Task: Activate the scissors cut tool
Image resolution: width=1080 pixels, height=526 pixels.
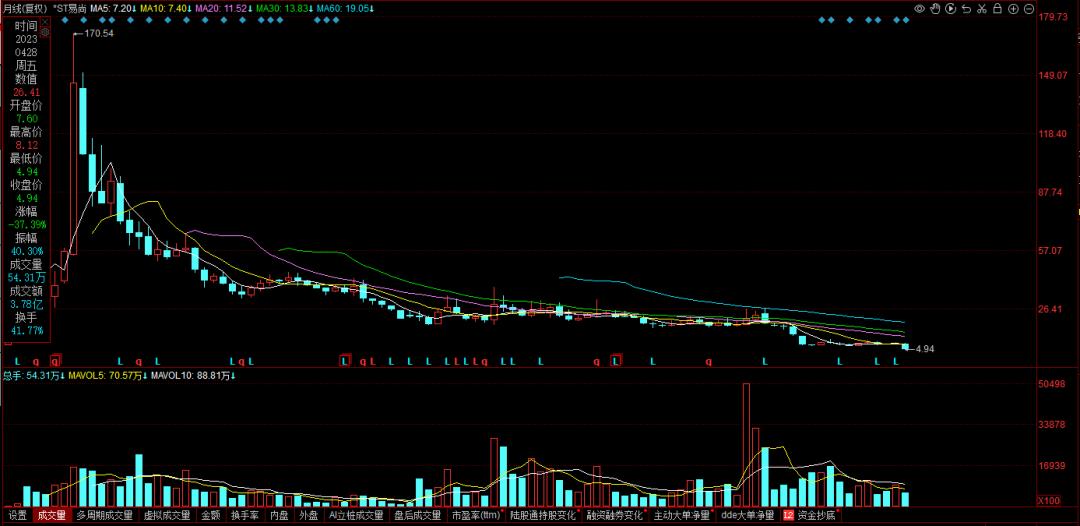Action: tap(982, 9)
